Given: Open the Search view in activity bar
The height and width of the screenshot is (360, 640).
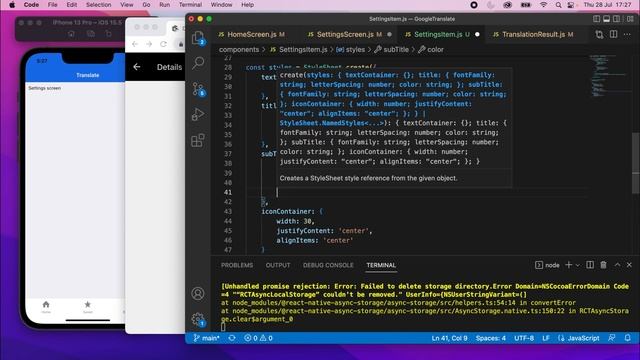Looking at the screenshot, I should (198, 63).
